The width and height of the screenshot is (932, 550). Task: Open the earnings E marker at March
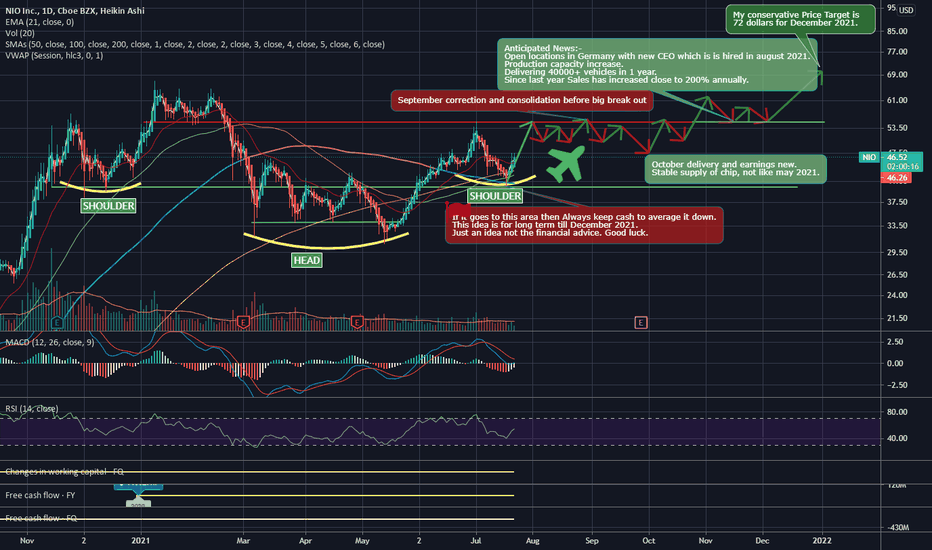(x=243, y=322)
